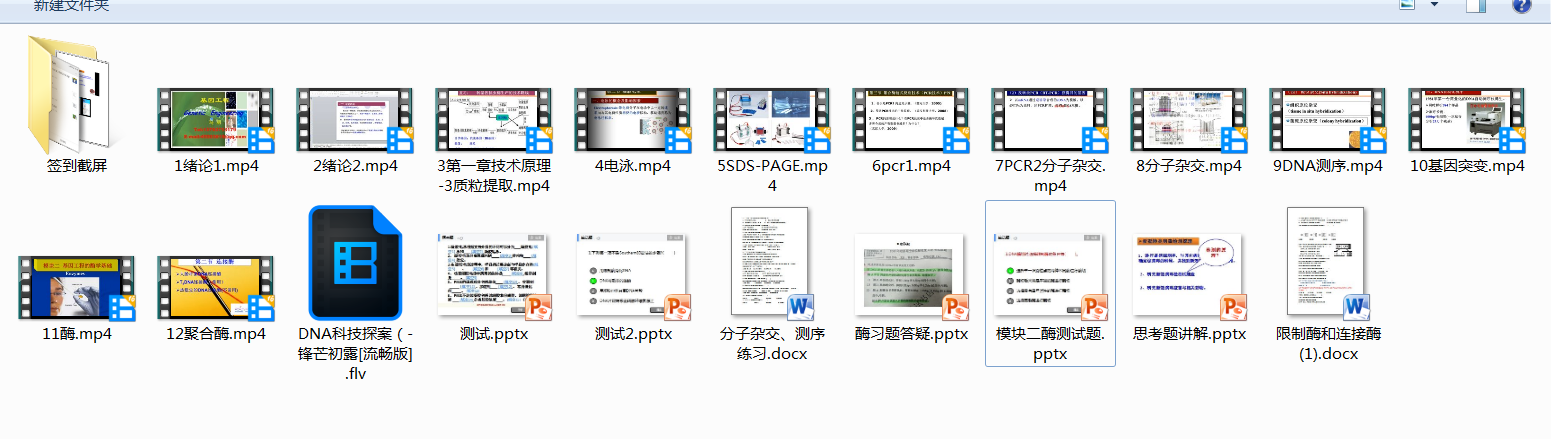Select 分子杂交、测序练习.docx document
Viewport: 1552px width, 439px height.
pos(772,263)
